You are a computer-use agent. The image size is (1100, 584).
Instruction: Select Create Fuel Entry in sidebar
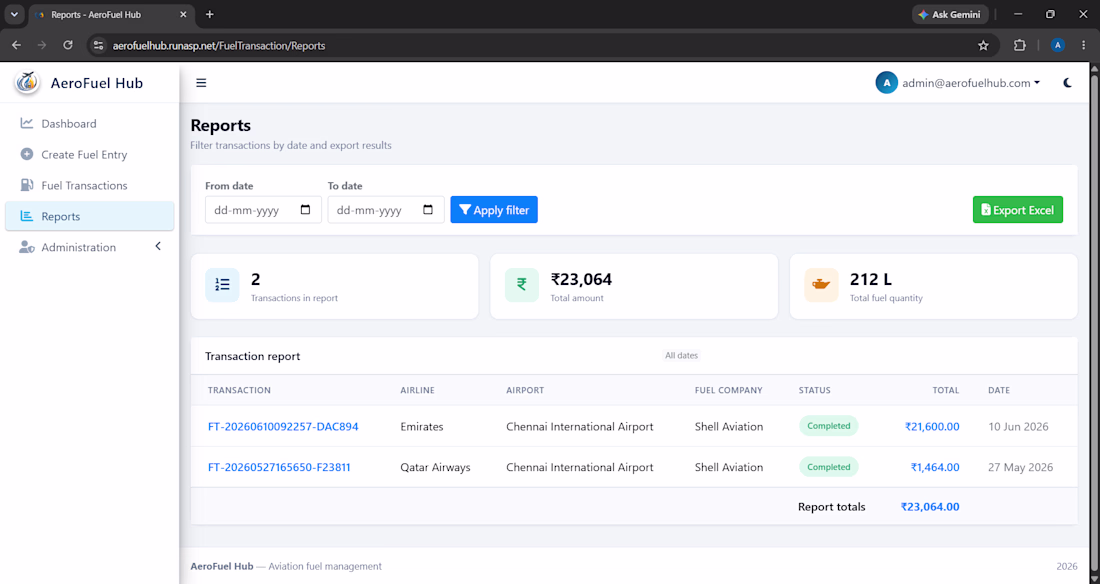[x=90, y=154]
